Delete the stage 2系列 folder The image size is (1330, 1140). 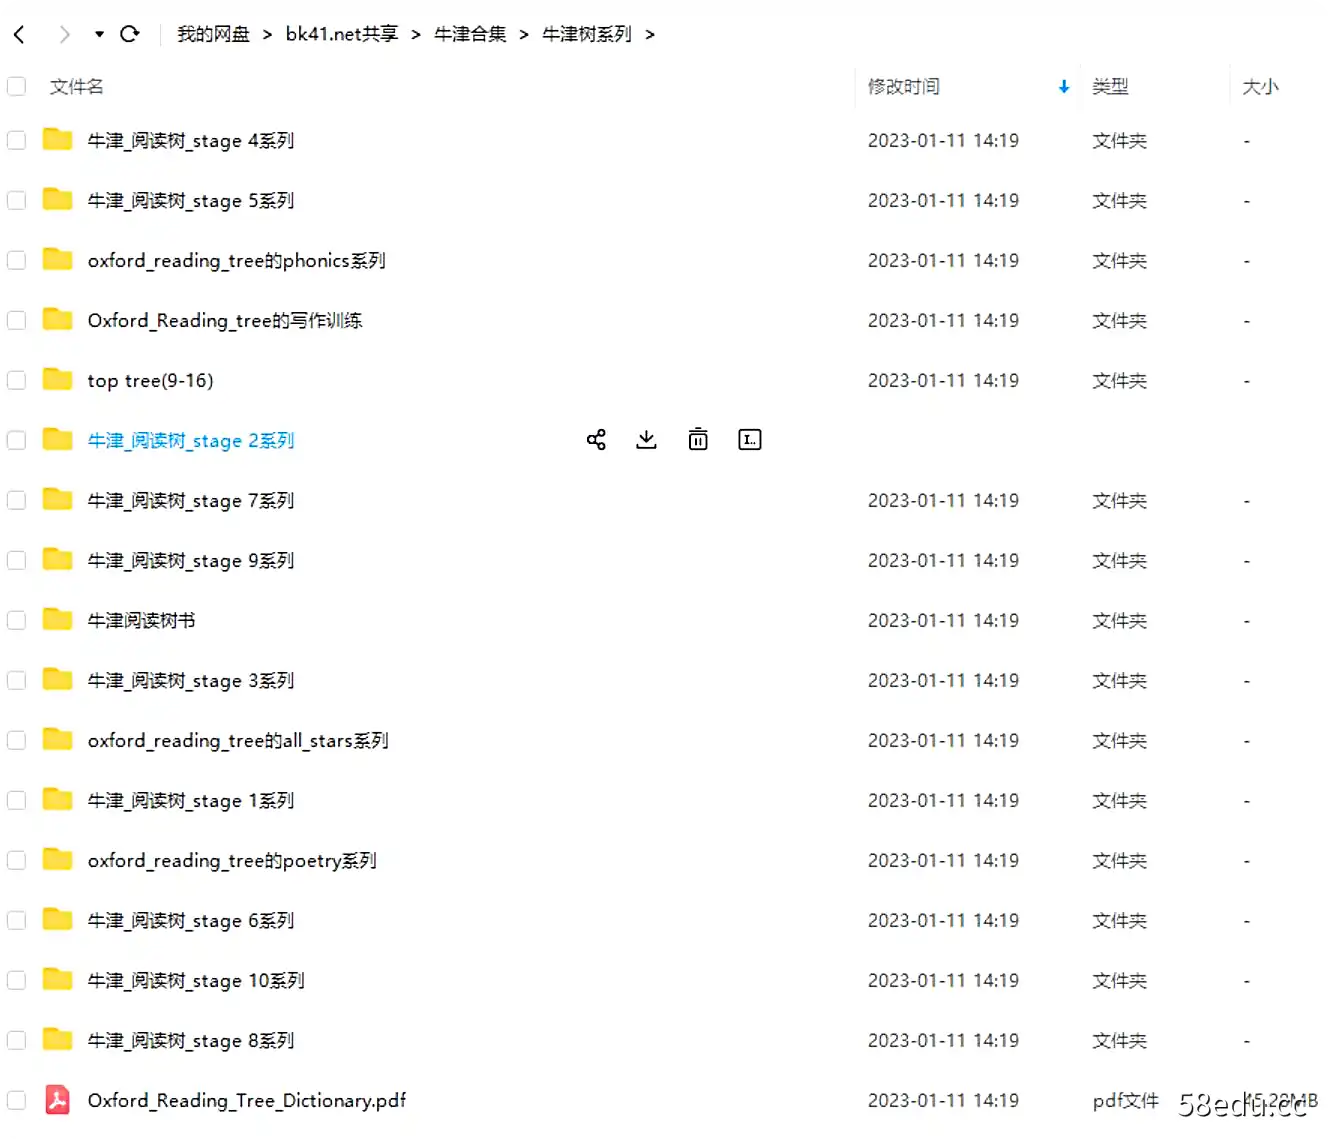click(x=698, y=440)
